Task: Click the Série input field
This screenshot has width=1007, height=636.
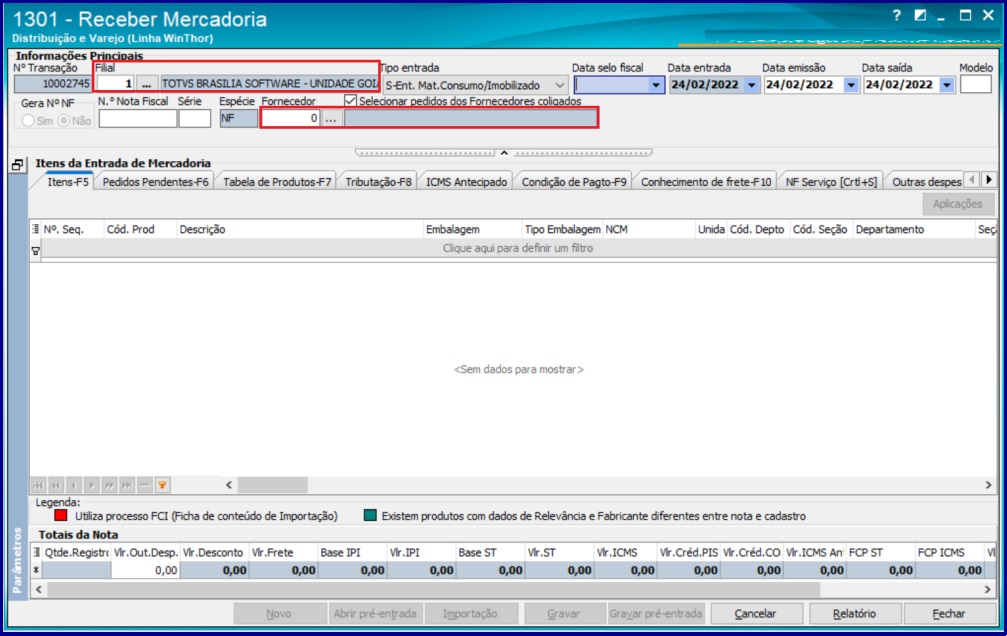Action: click(195, 118)
